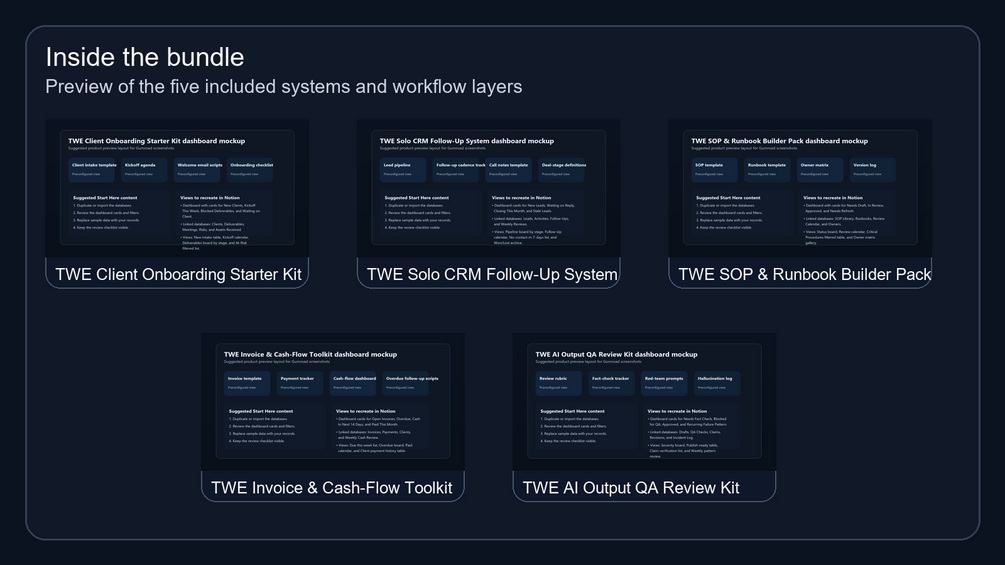This screenshot has height=565, width=1005.
Task: Open the TWE AI Output QA Review Kit caption
Action: pos(631,487)
